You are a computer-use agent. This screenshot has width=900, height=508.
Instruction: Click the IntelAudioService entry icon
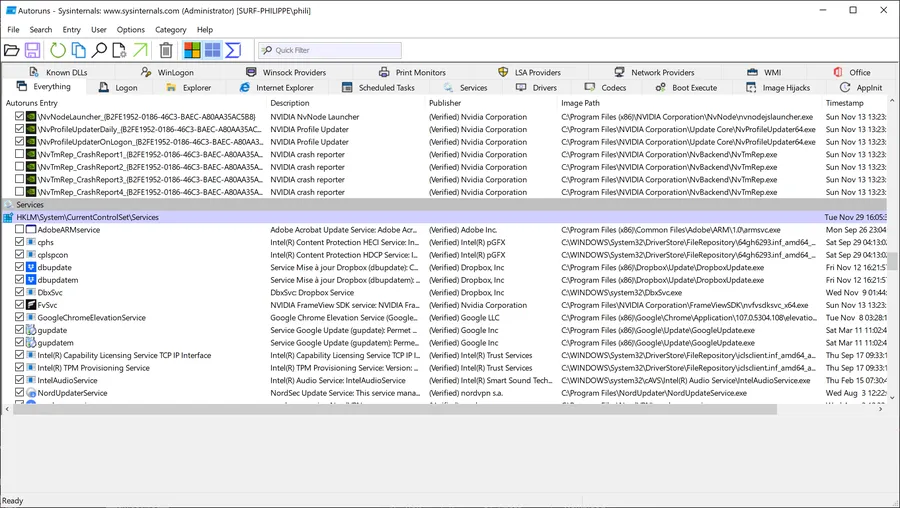31,380
